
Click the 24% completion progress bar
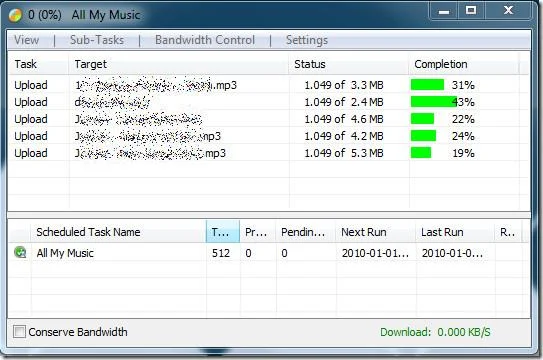pos(424,136)
